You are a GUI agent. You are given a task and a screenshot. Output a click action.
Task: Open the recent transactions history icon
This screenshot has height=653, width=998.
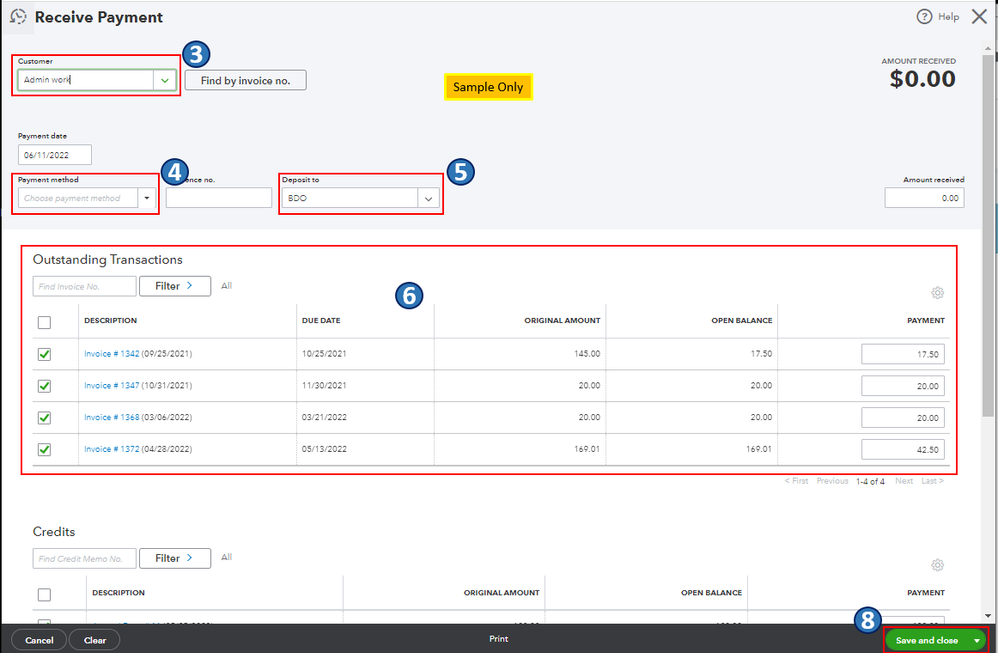pyautogui.click(x=18, y=17)
